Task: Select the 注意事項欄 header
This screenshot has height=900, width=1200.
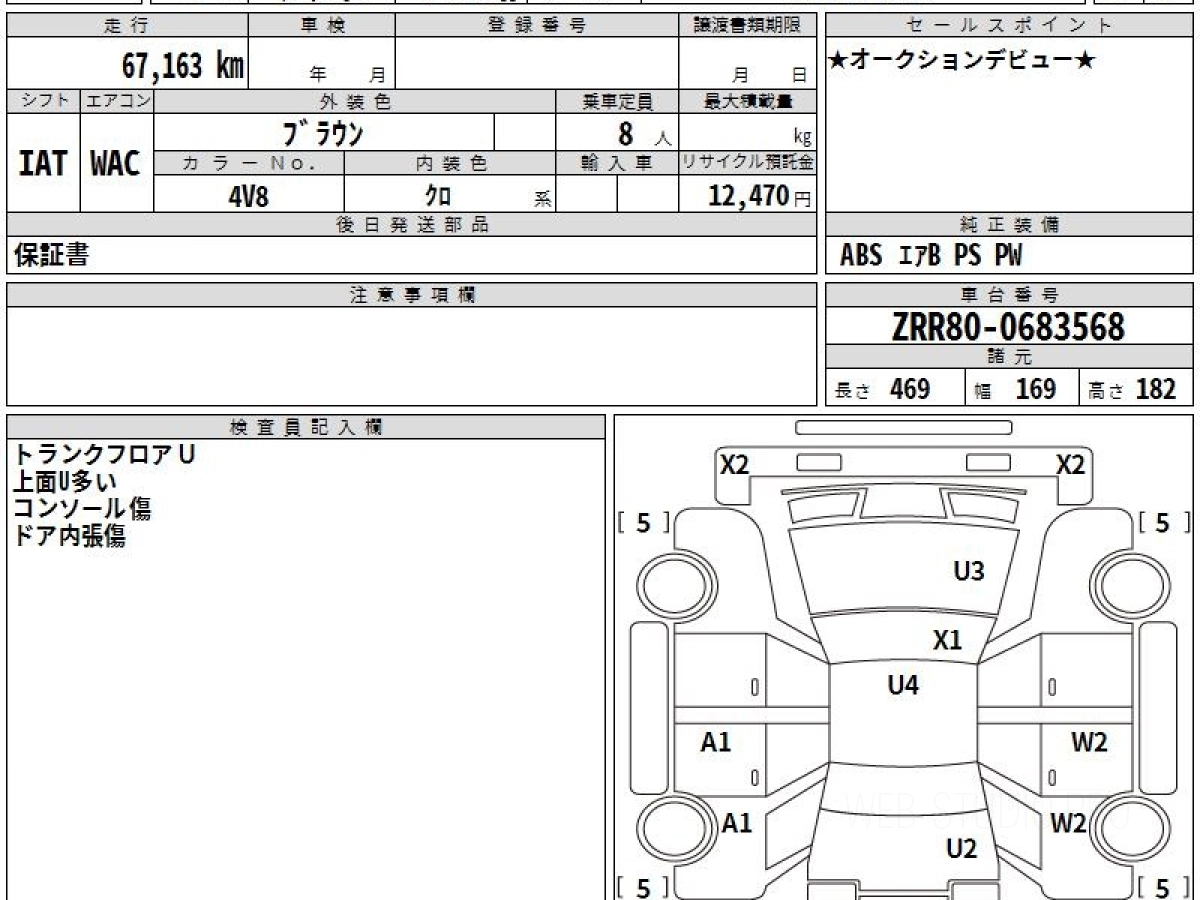Action: (412, 295)
